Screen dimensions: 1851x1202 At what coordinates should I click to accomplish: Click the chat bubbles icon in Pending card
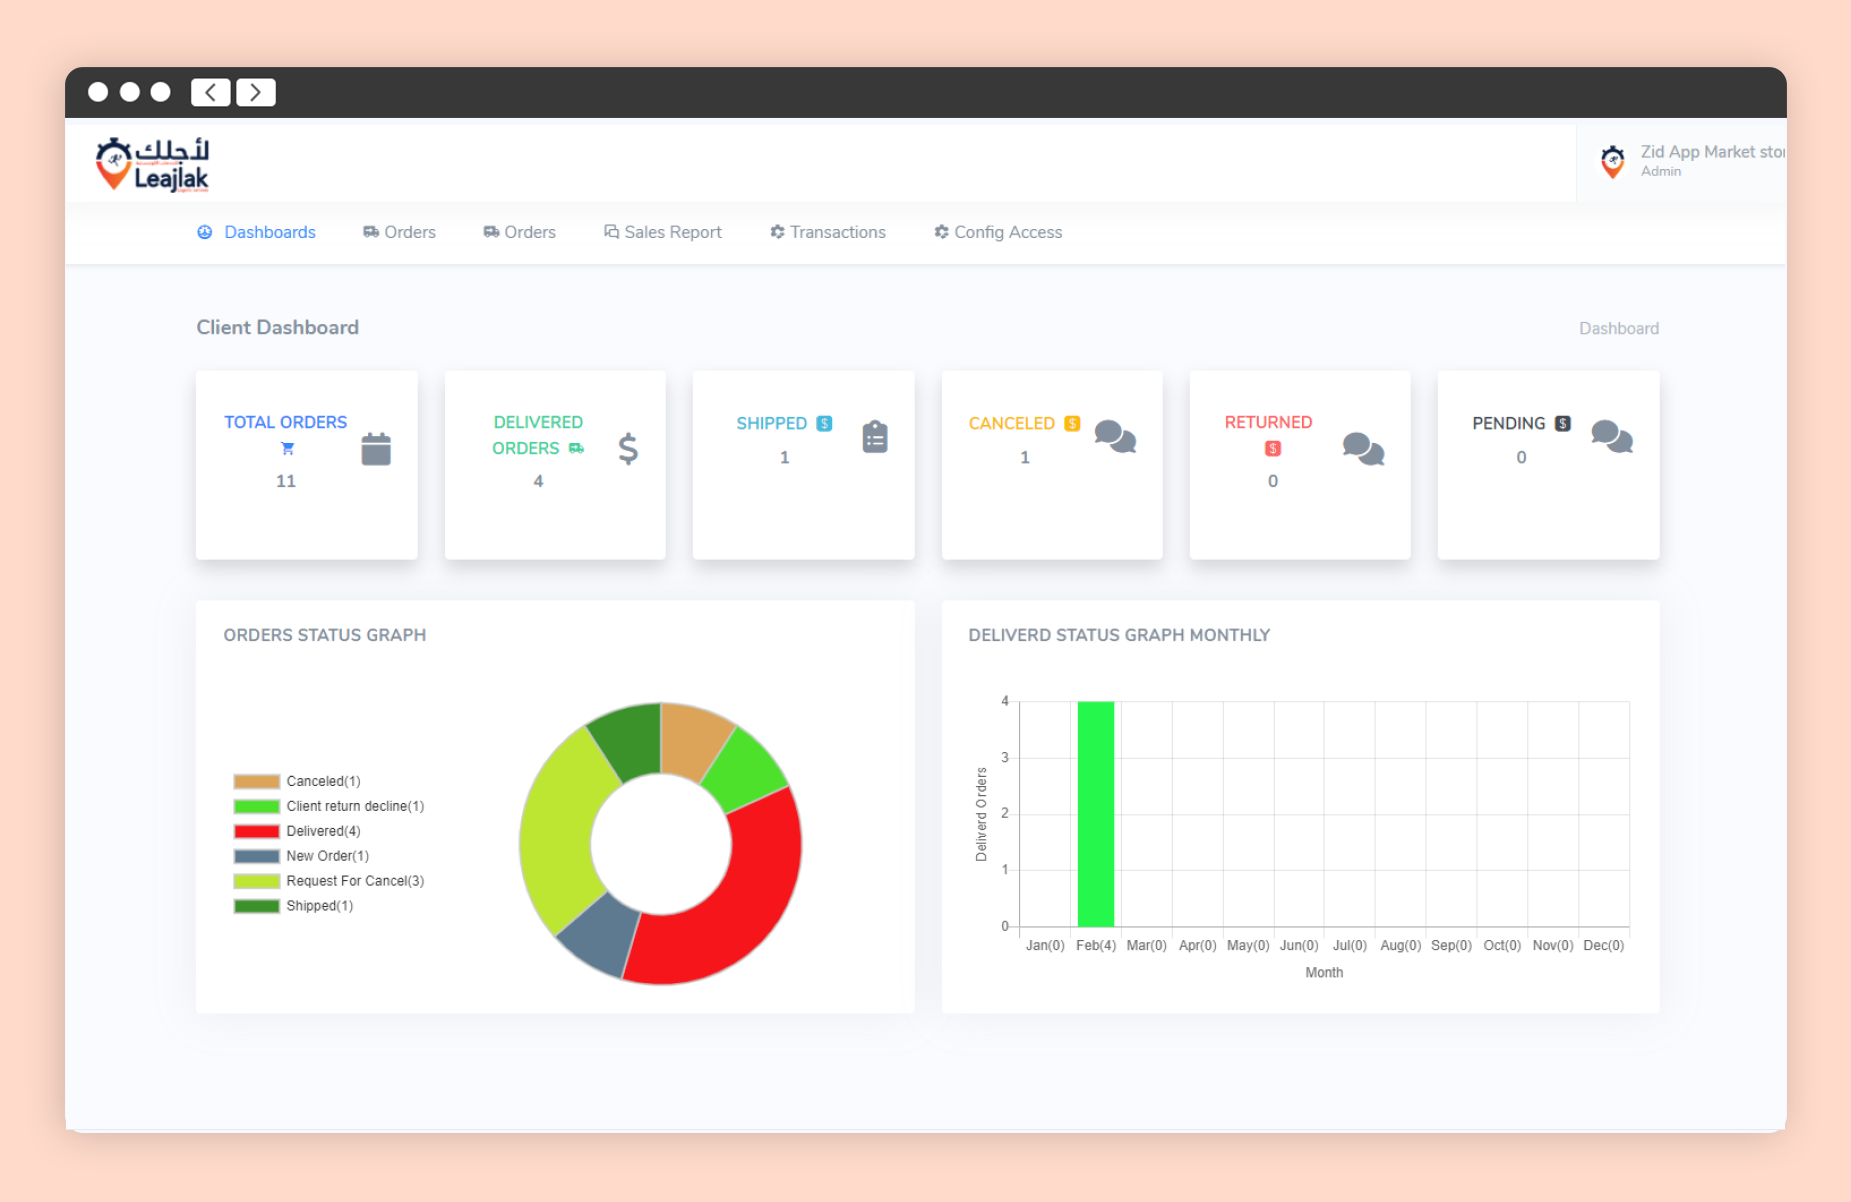point(1611,437)
